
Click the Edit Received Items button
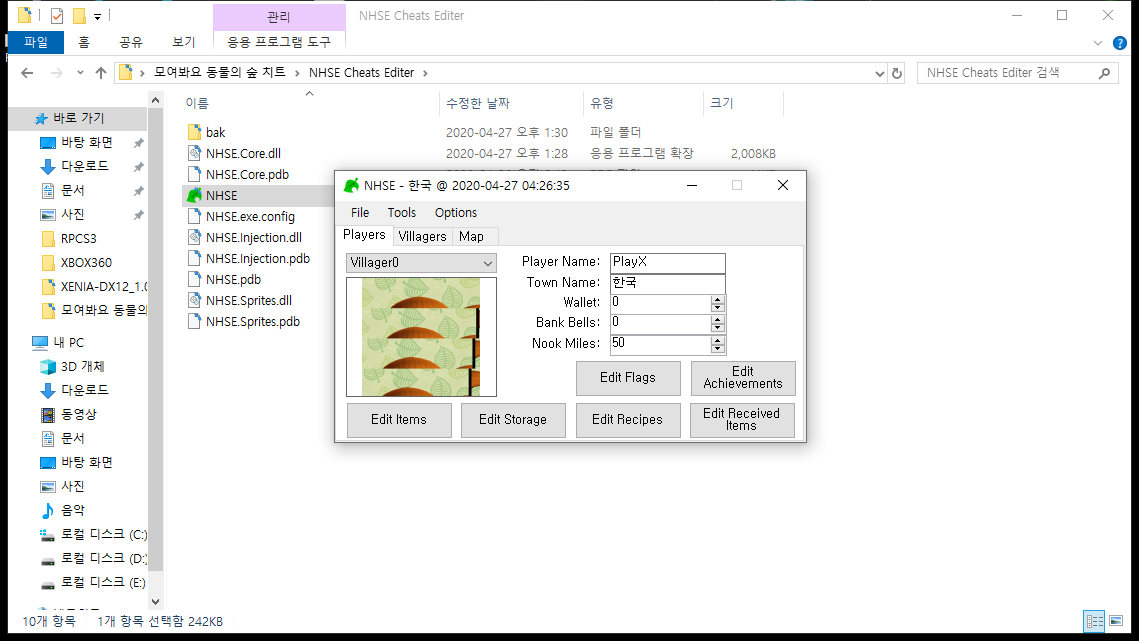(742, 420)
